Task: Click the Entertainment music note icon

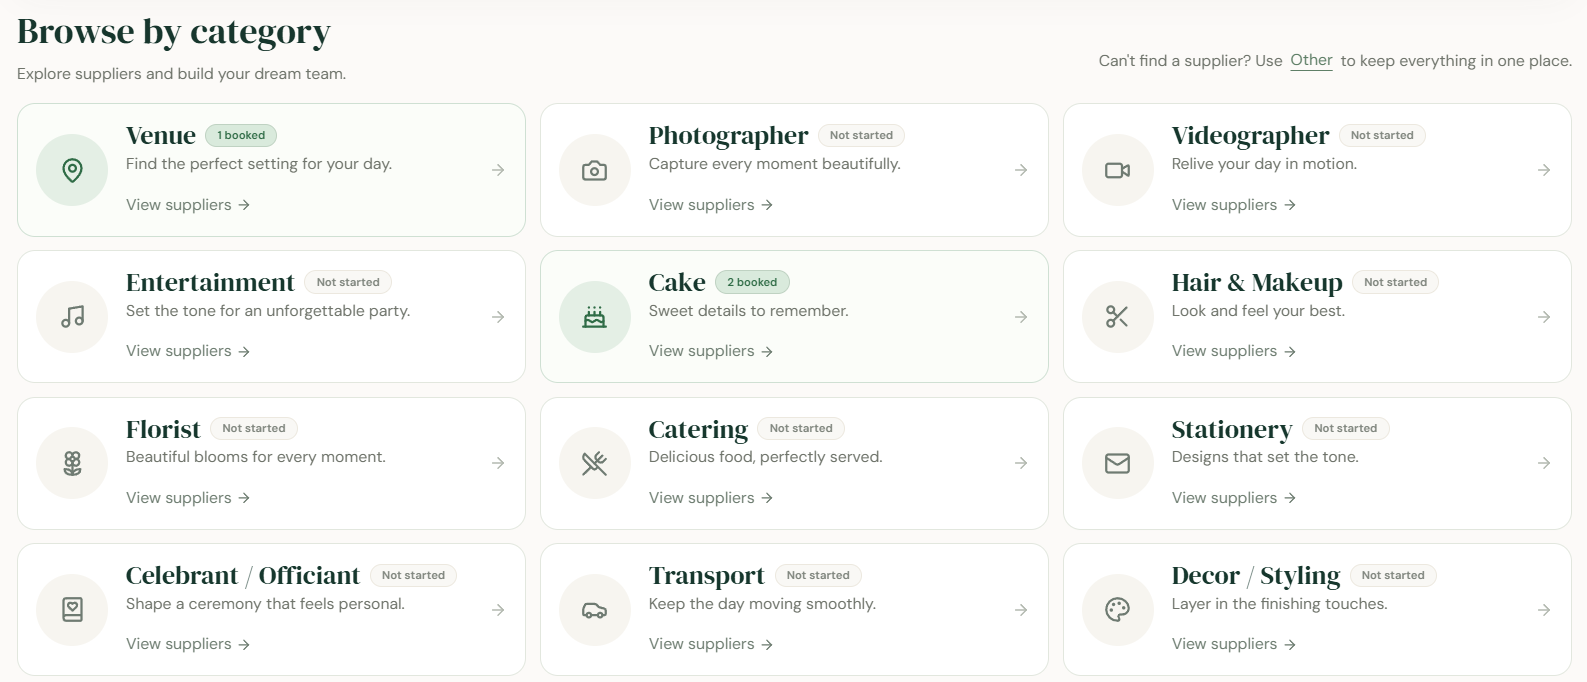Action: tap(72, 317)
